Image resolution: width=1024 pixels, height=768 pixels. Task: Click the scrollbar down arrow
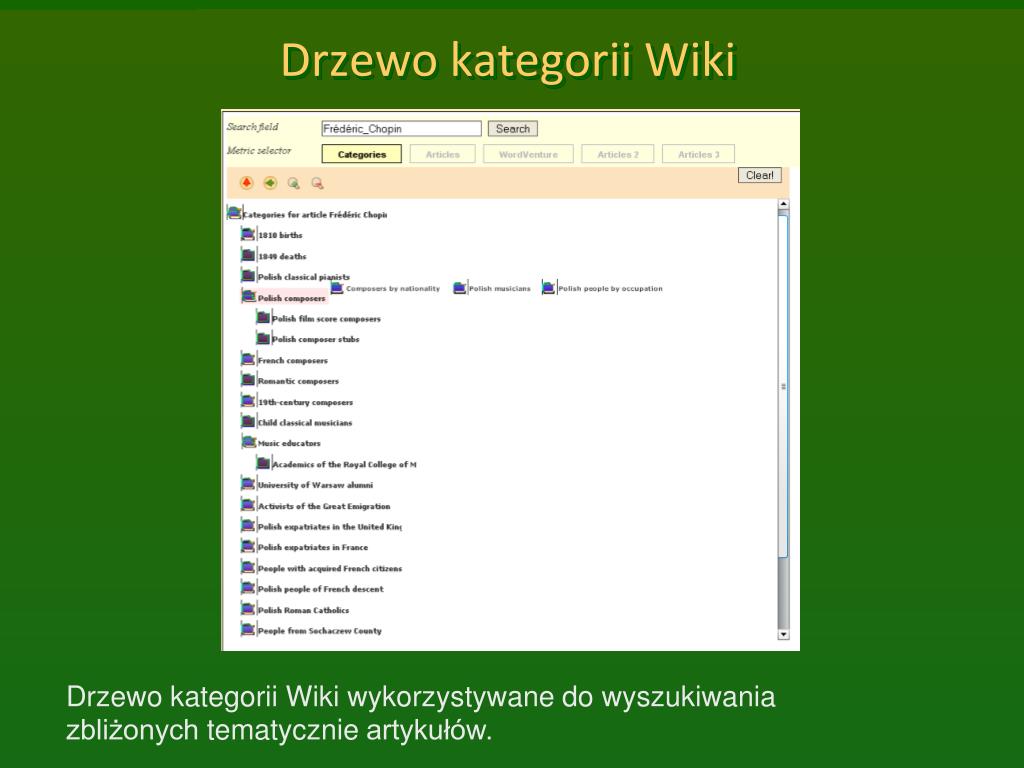click(784, 634)
